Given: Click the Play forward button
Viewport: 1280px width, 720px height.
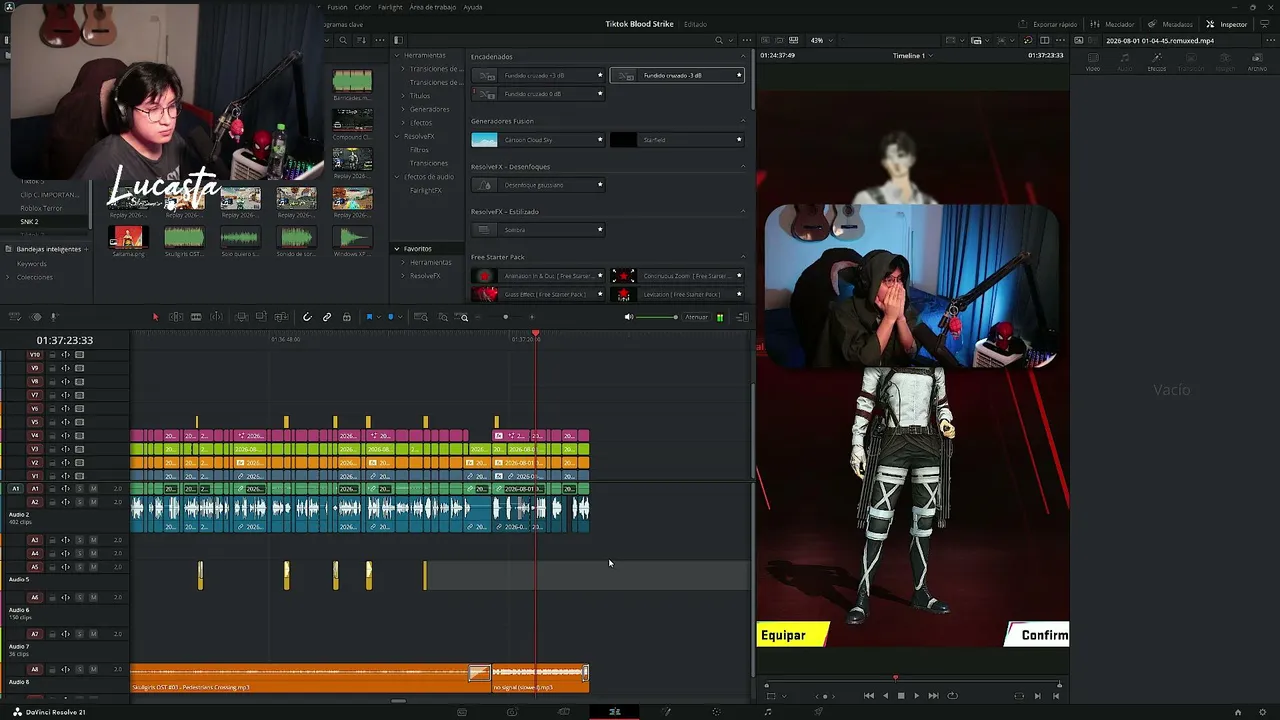Looking at the screenshot, I should (916, 696).
